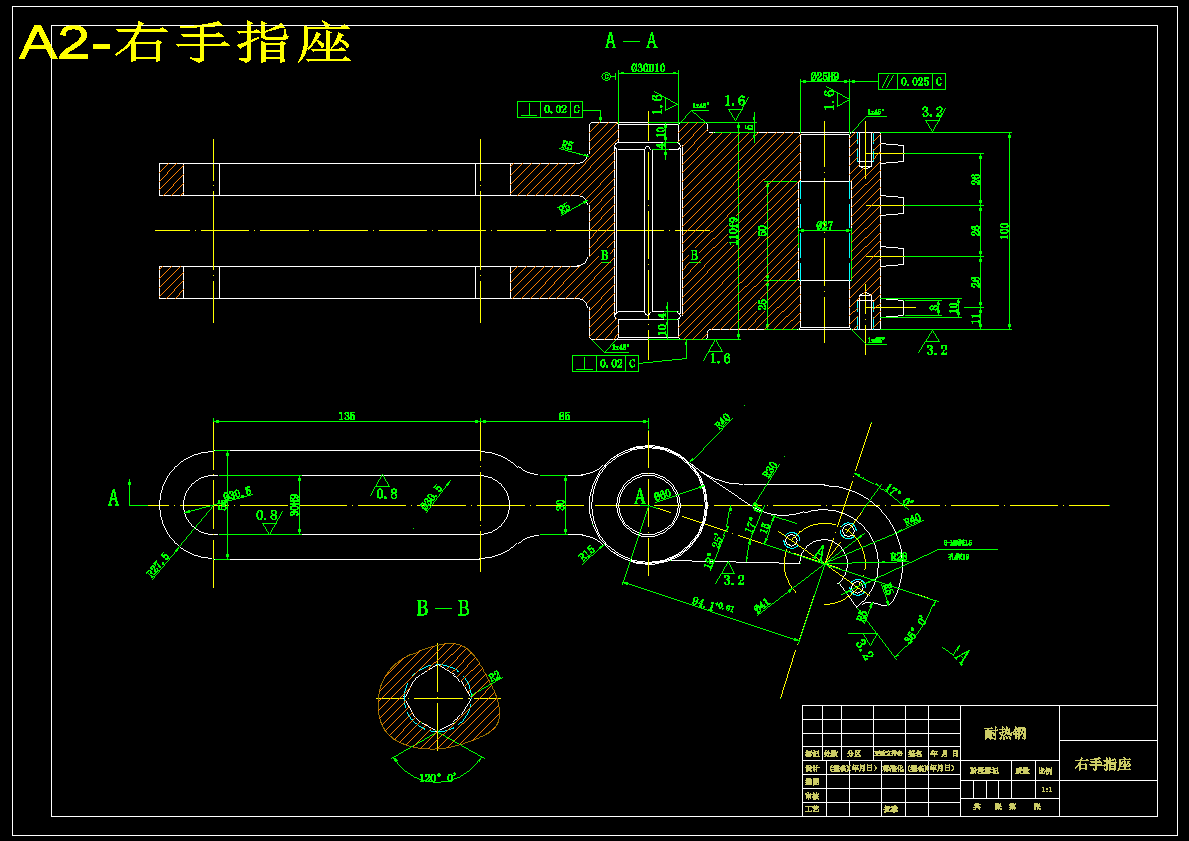The height and width of the screenshot is (841, 1189).
Task: Pick the 100 overall height dimension
Action: [1005, 231]
